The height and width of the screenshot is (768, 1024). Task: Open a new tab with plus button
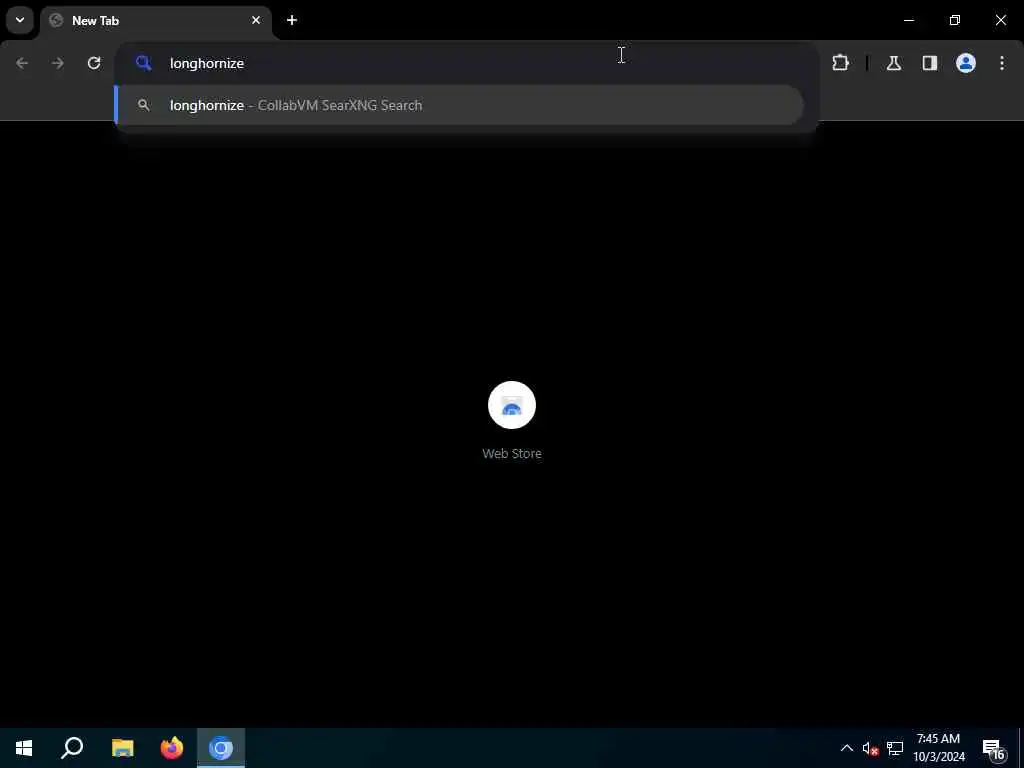point(292,20)
